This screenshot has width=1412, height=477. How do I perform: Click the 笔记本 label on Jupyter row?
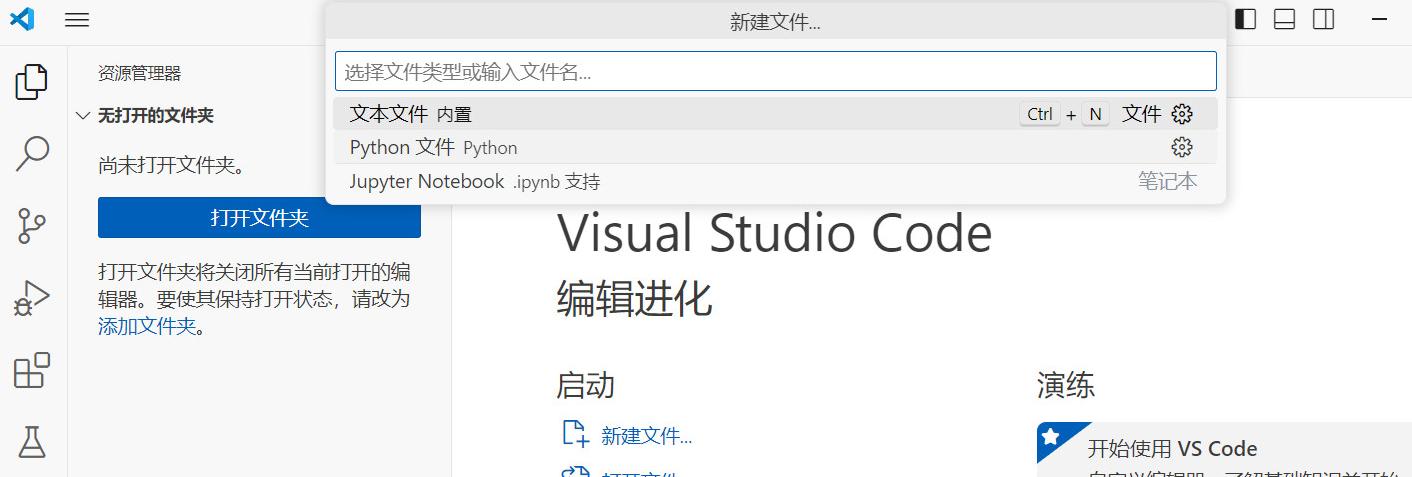click(x=1167, y=181)
